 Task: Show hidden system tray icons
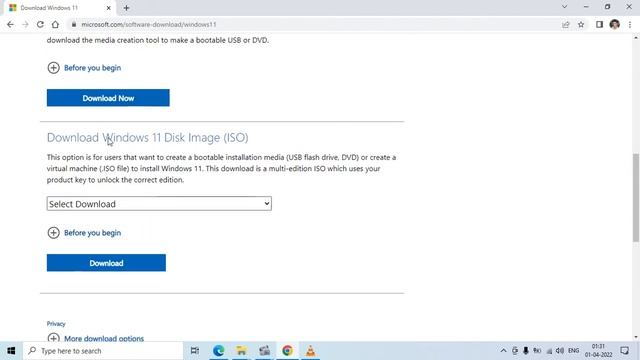click(x=503, y=351)
